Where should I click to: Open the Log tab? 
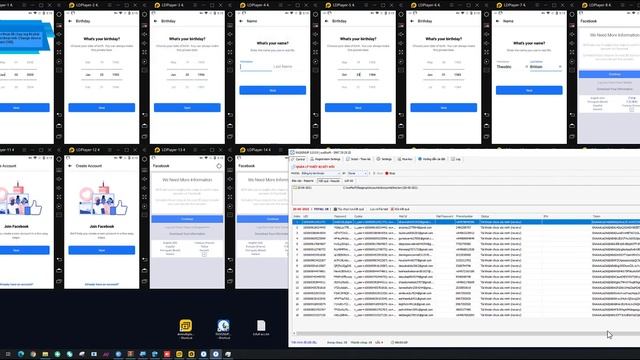(x=456, y=159)
